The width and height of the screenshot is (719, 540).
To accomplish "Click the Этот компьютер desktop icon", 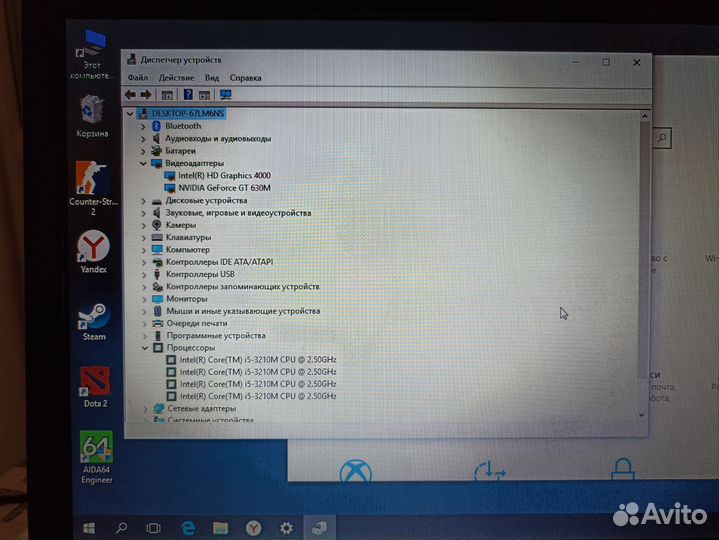I will point(92,55).
